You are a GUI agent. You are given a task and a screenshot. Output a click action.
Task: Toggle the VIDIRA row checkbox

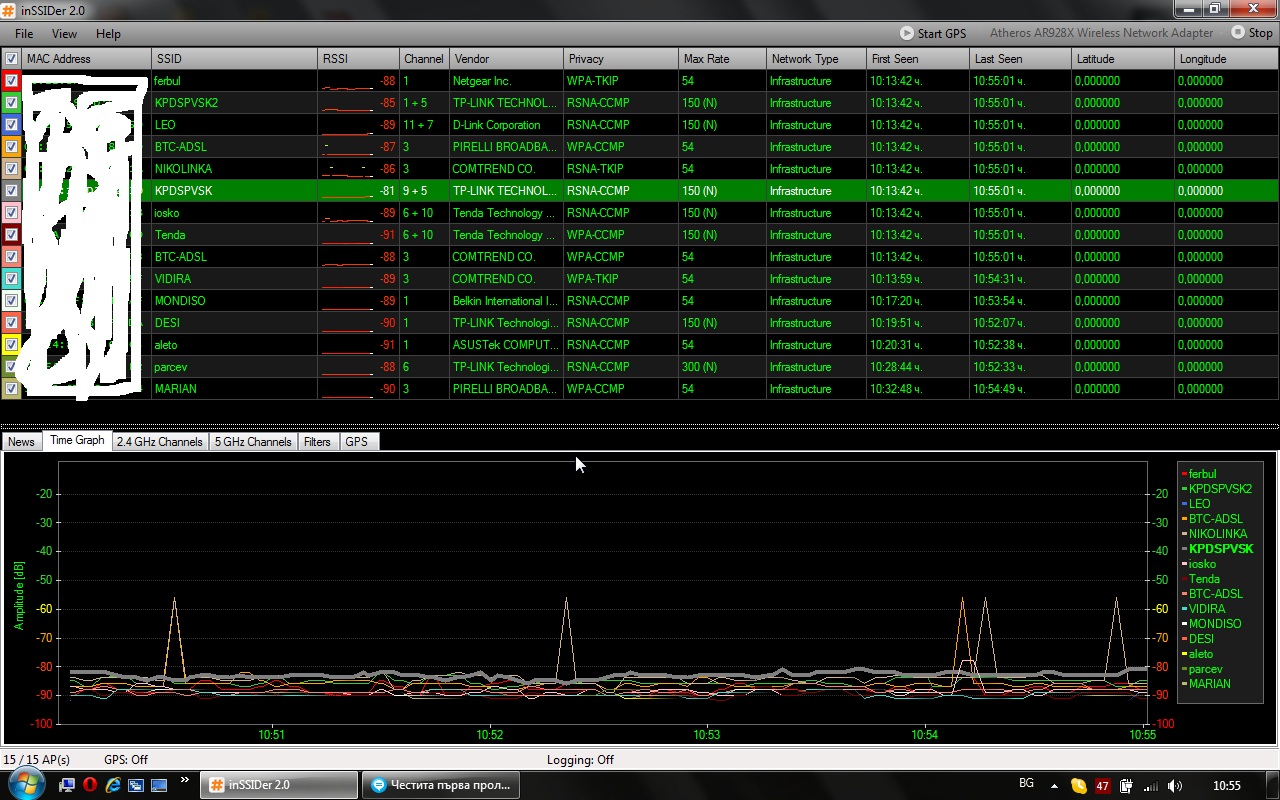click(x=11, y=279)
